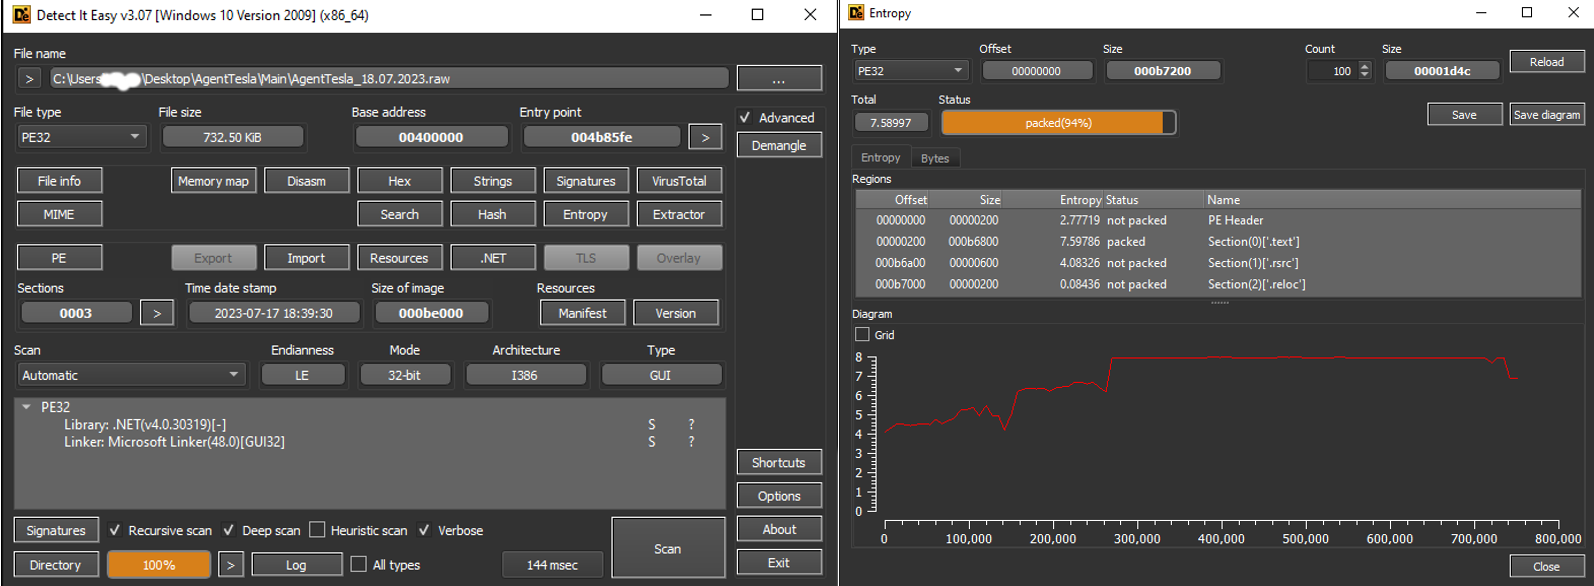Switch to the Bytes tab
The height and width of the screenshot is (586, 1594).
coord(935,158)
